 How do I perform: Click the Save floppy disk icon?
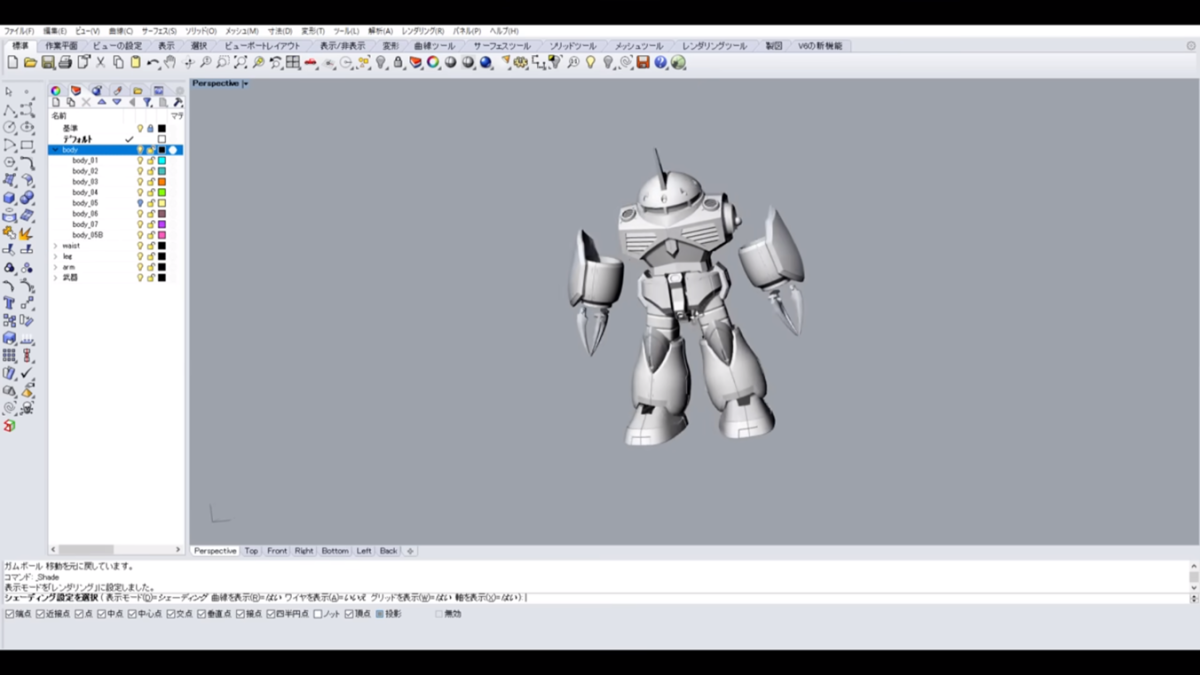48,63
